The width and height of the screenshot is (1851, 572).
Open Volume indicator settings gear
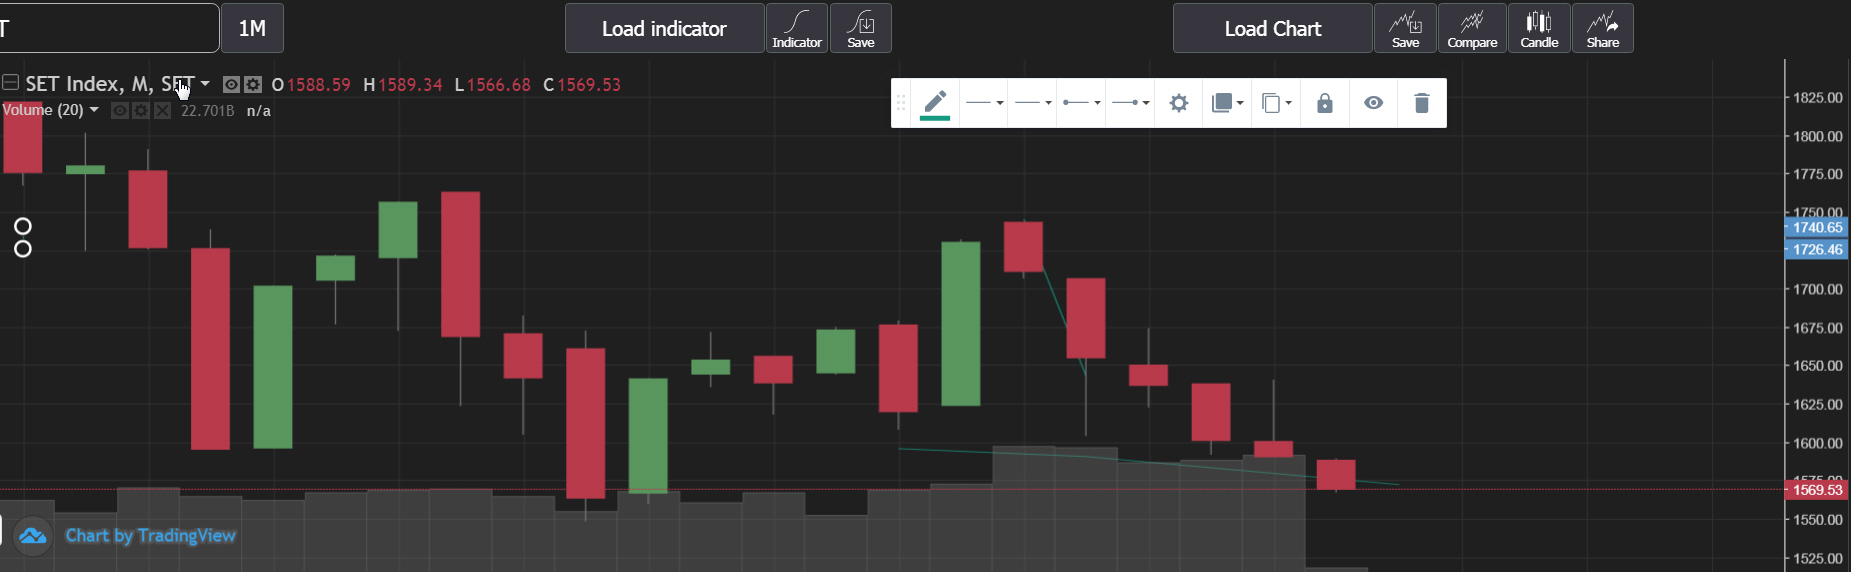[x=141, y=110]
